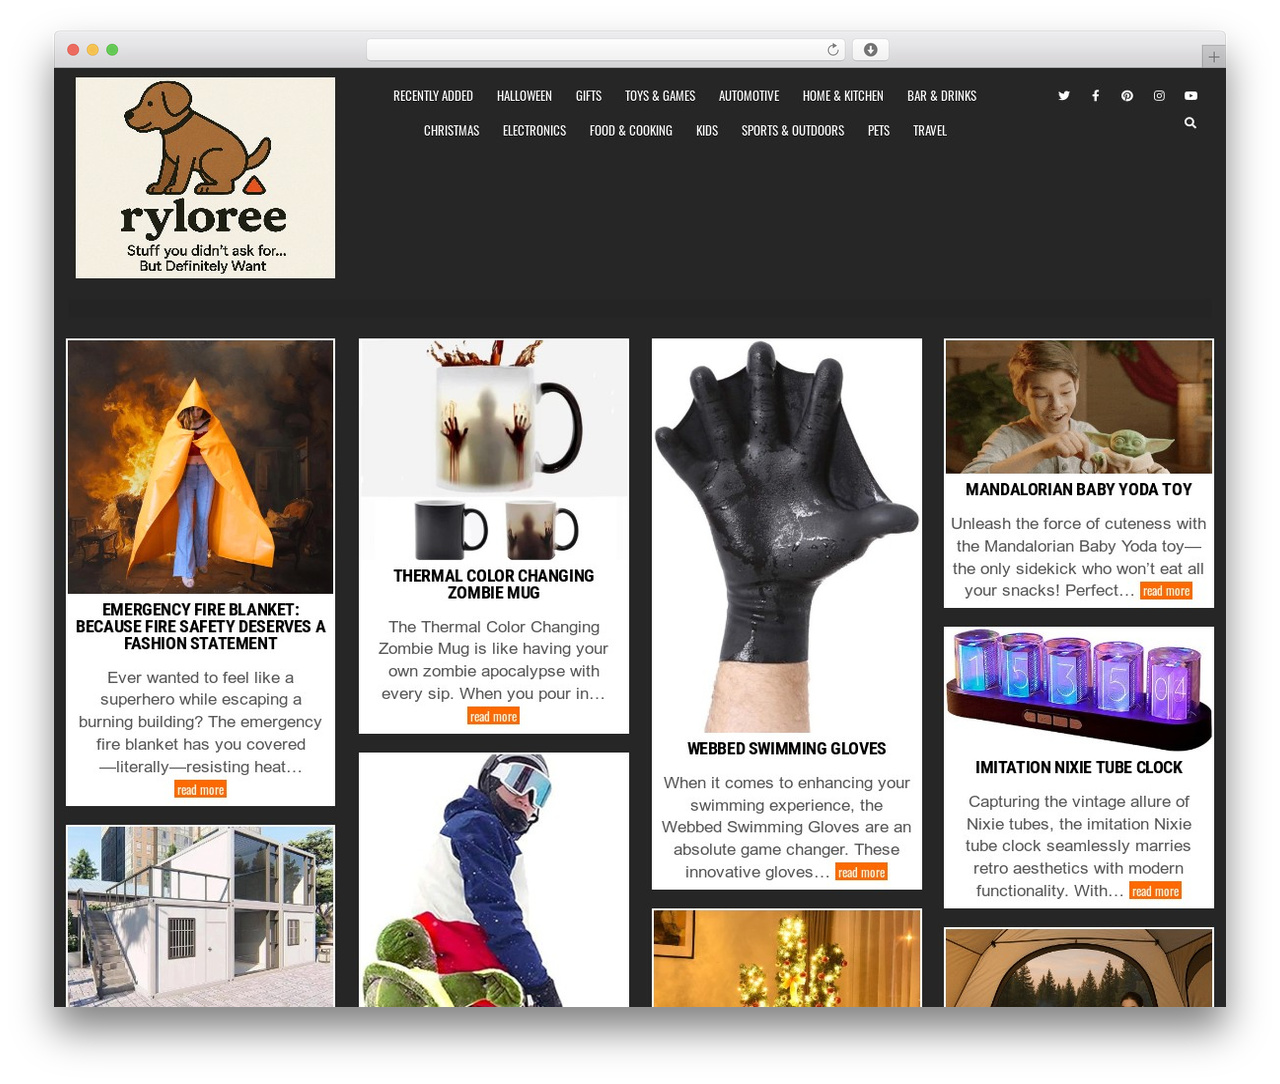Open Webbed Swimming Gloves title link

(787, 749)
